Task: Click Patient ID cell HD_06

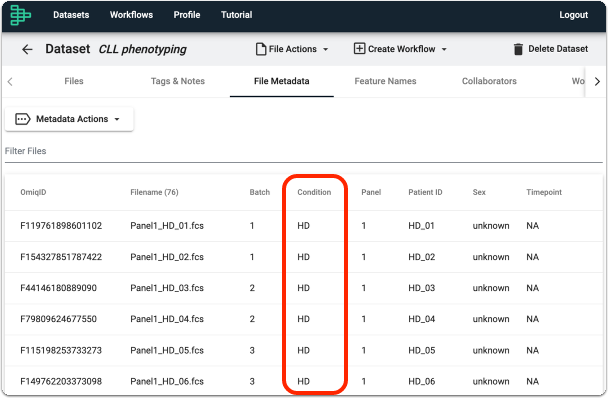Action: tap(421, 382)
